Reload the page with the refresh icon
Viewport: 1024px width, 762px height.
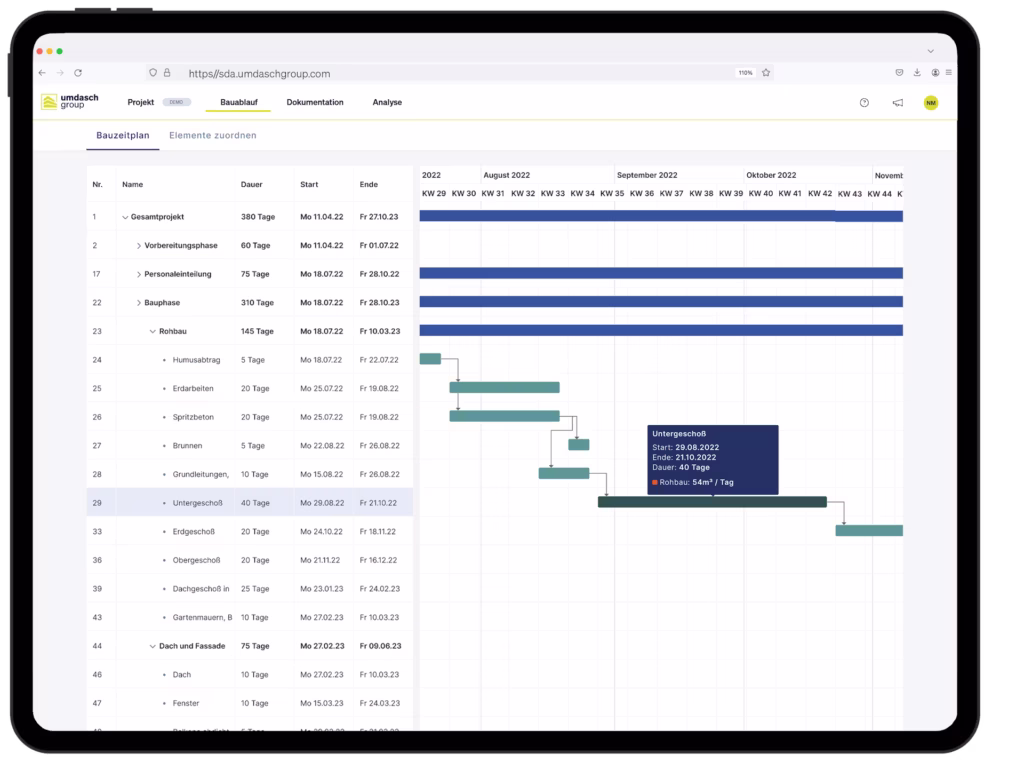coord(78,73)
